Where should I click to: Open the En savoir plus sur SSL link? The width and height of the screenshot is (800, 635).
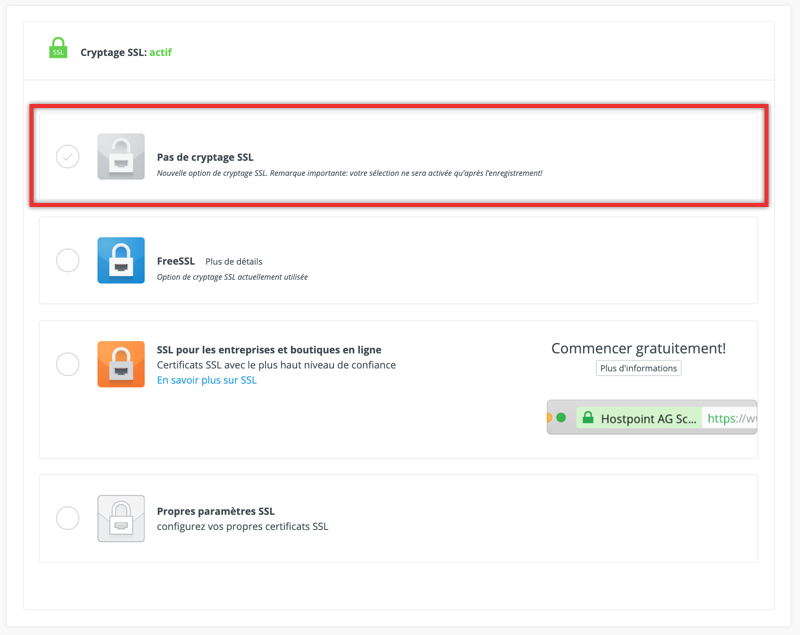(207, 380)
